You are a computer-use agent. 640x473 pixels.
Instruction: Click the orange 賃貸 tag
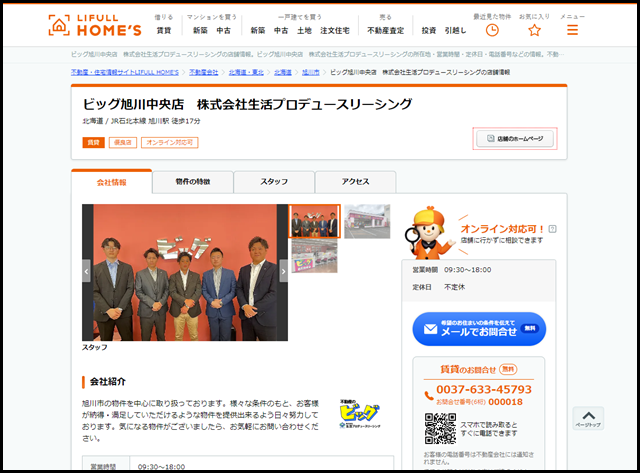93,142
